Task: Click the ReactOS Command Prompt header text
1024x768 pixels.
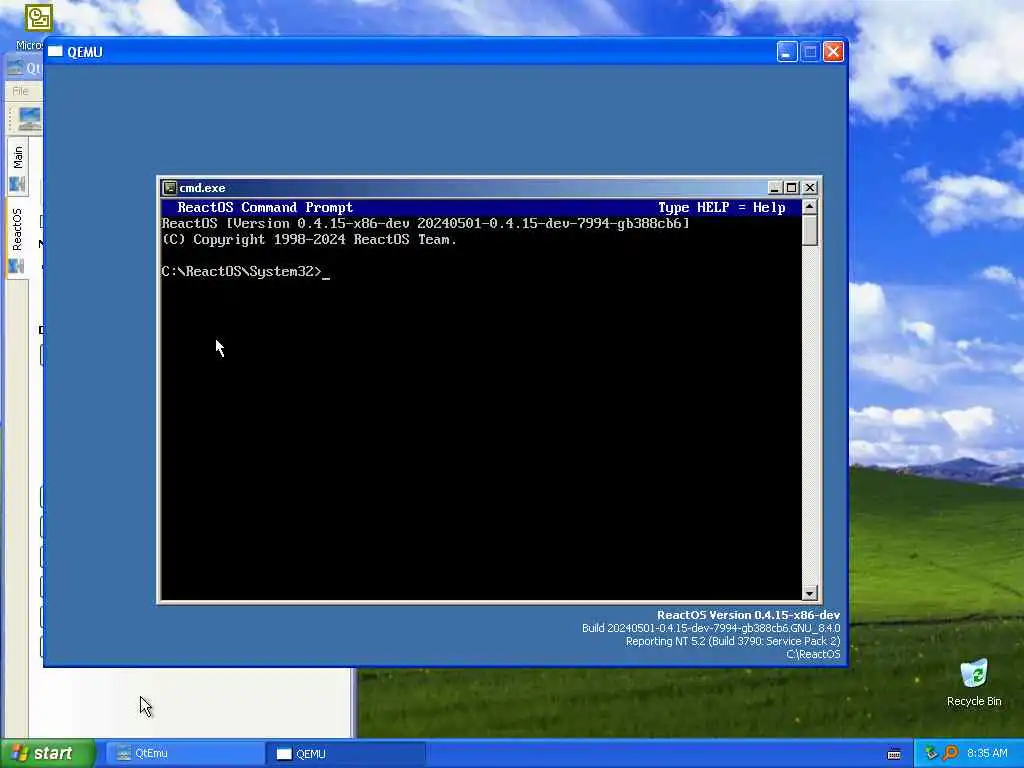Action: (265, 208)
